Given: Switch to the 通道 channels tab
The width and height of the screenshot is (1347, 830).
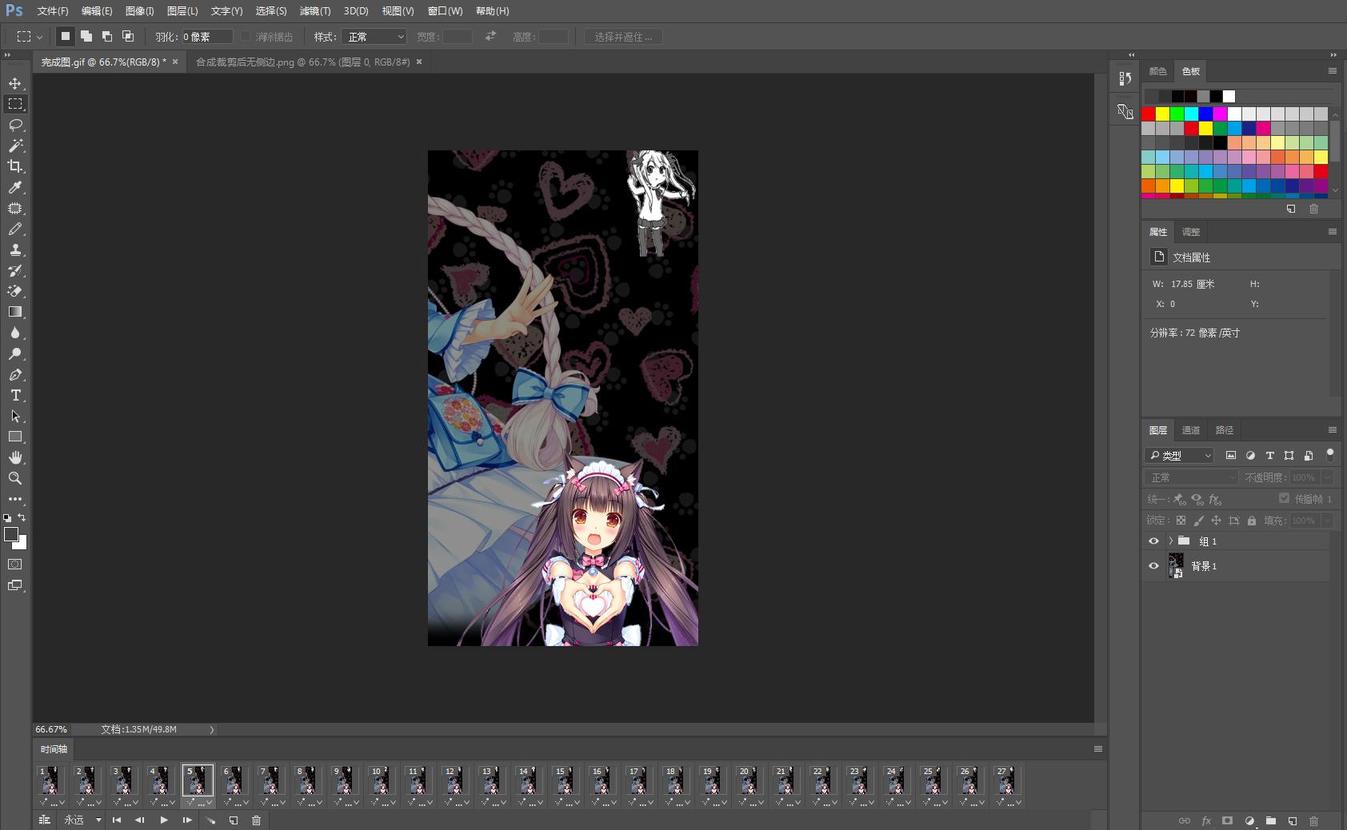Looking at the screenshot, I should (x=1190, y=430).
